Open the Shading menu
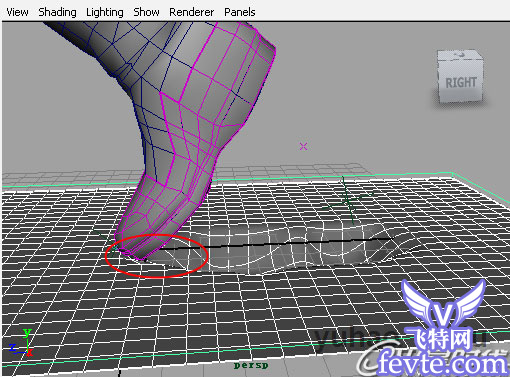The image size is (510, 377). [x=57, y=12]
